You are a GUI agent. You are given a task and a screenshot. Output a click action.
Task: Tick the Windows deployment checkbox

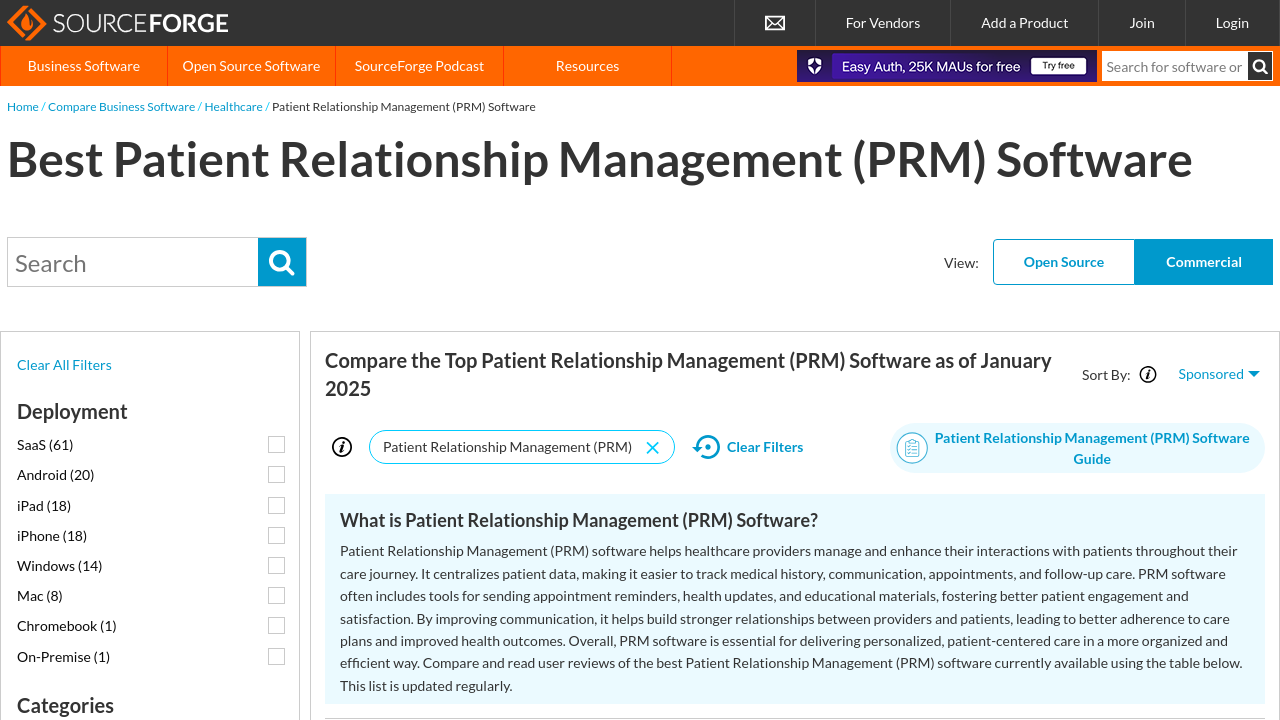click(x=276, y=566)
